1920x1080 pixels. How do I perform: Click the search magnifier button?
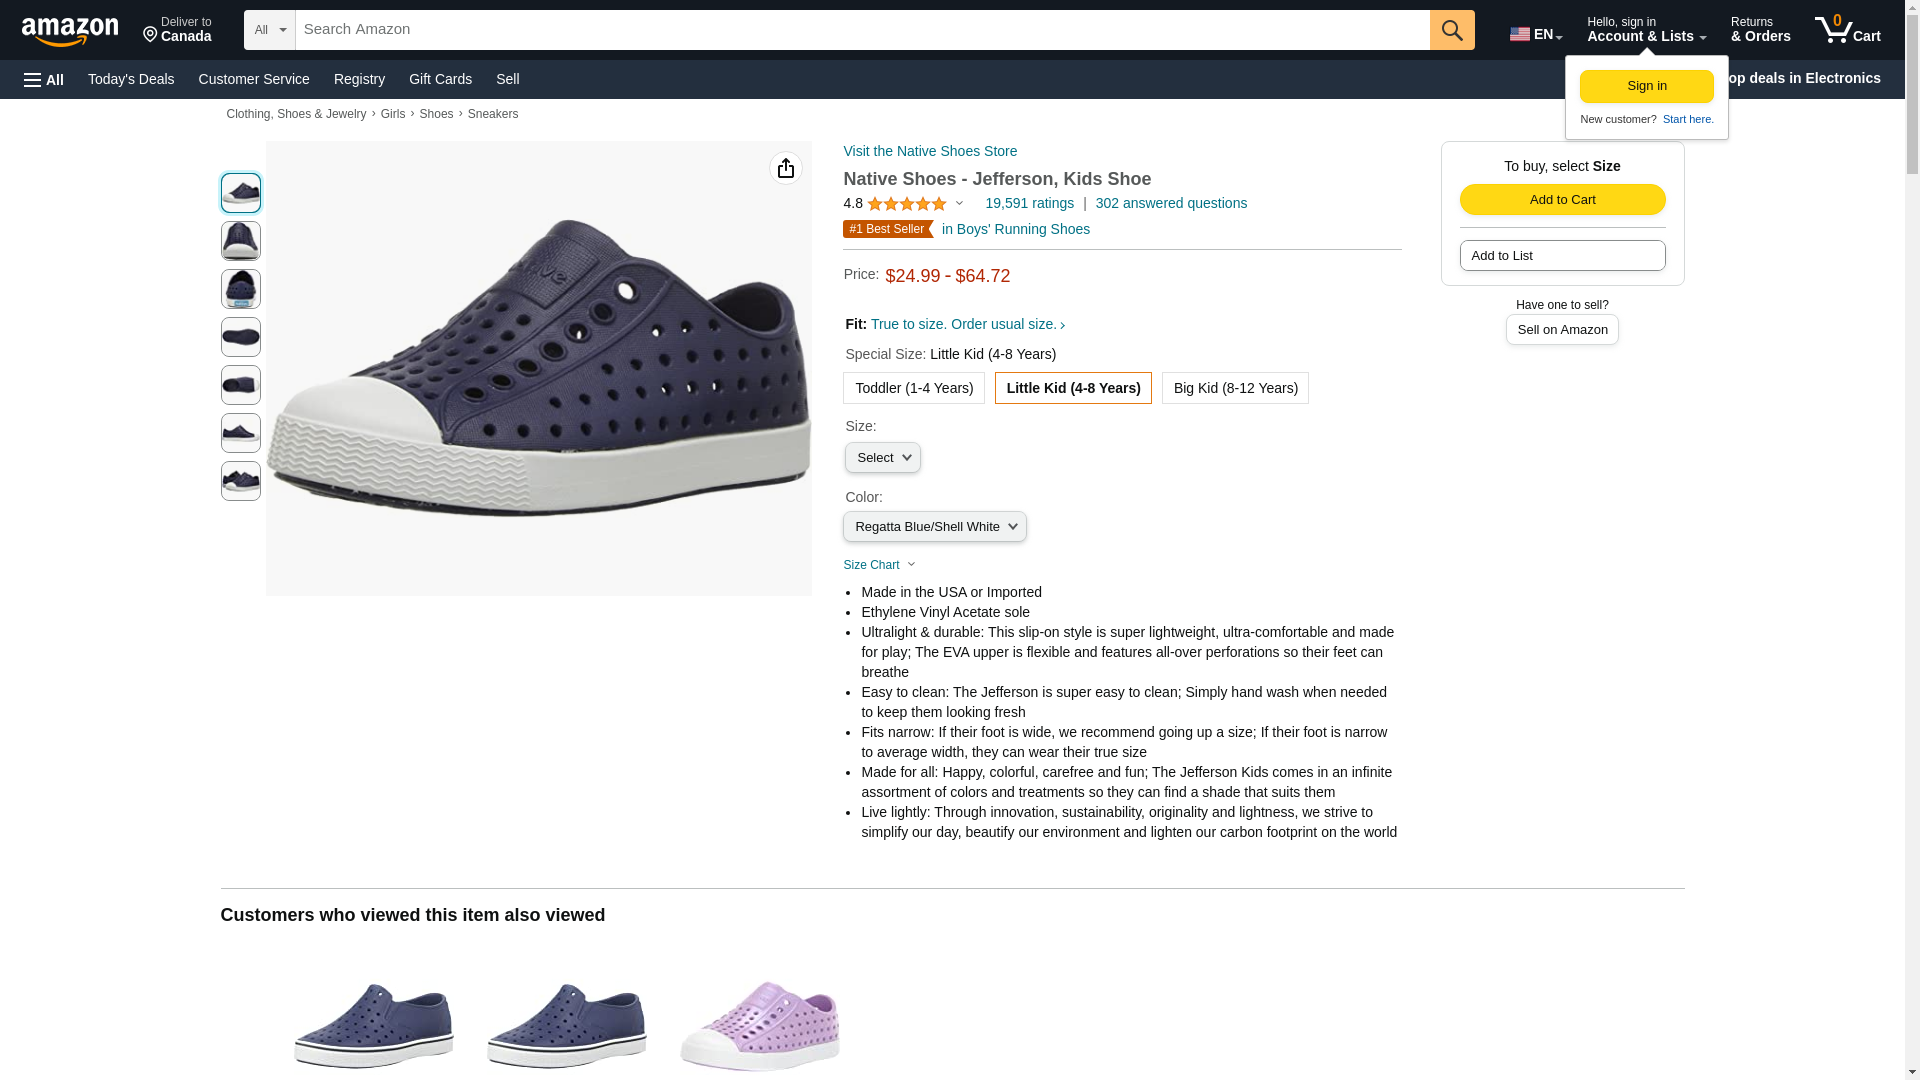(x=1451, y=30)
